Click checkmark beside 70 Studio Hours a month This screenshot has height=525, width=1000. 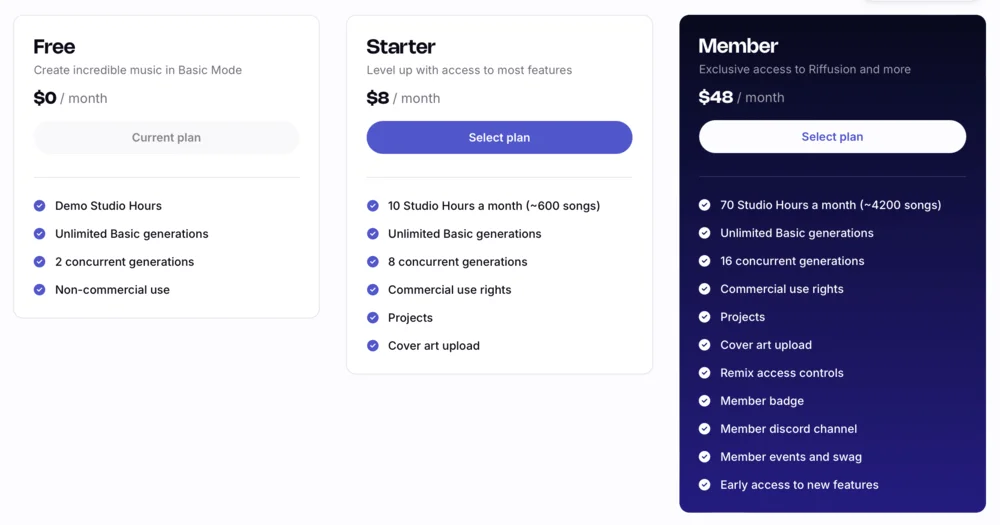705,205
